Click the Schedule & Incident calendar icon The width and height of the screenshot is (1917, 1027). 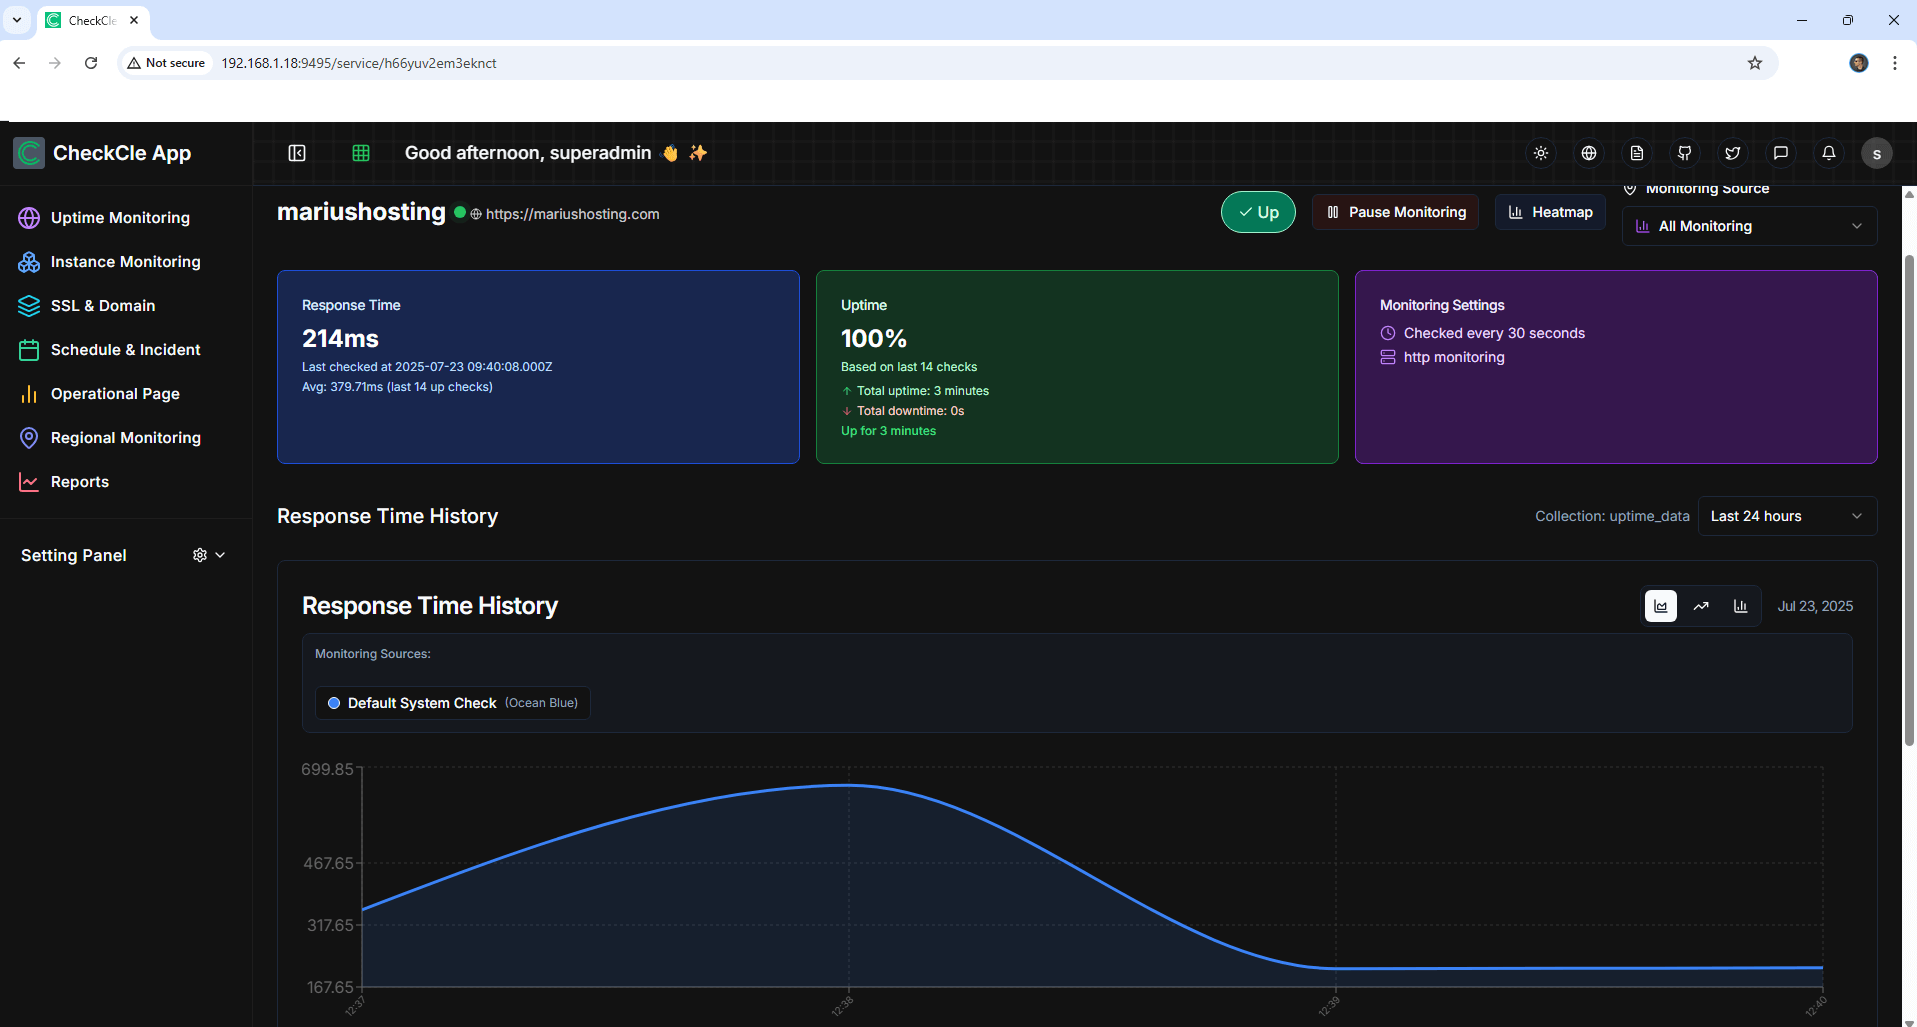29,350
